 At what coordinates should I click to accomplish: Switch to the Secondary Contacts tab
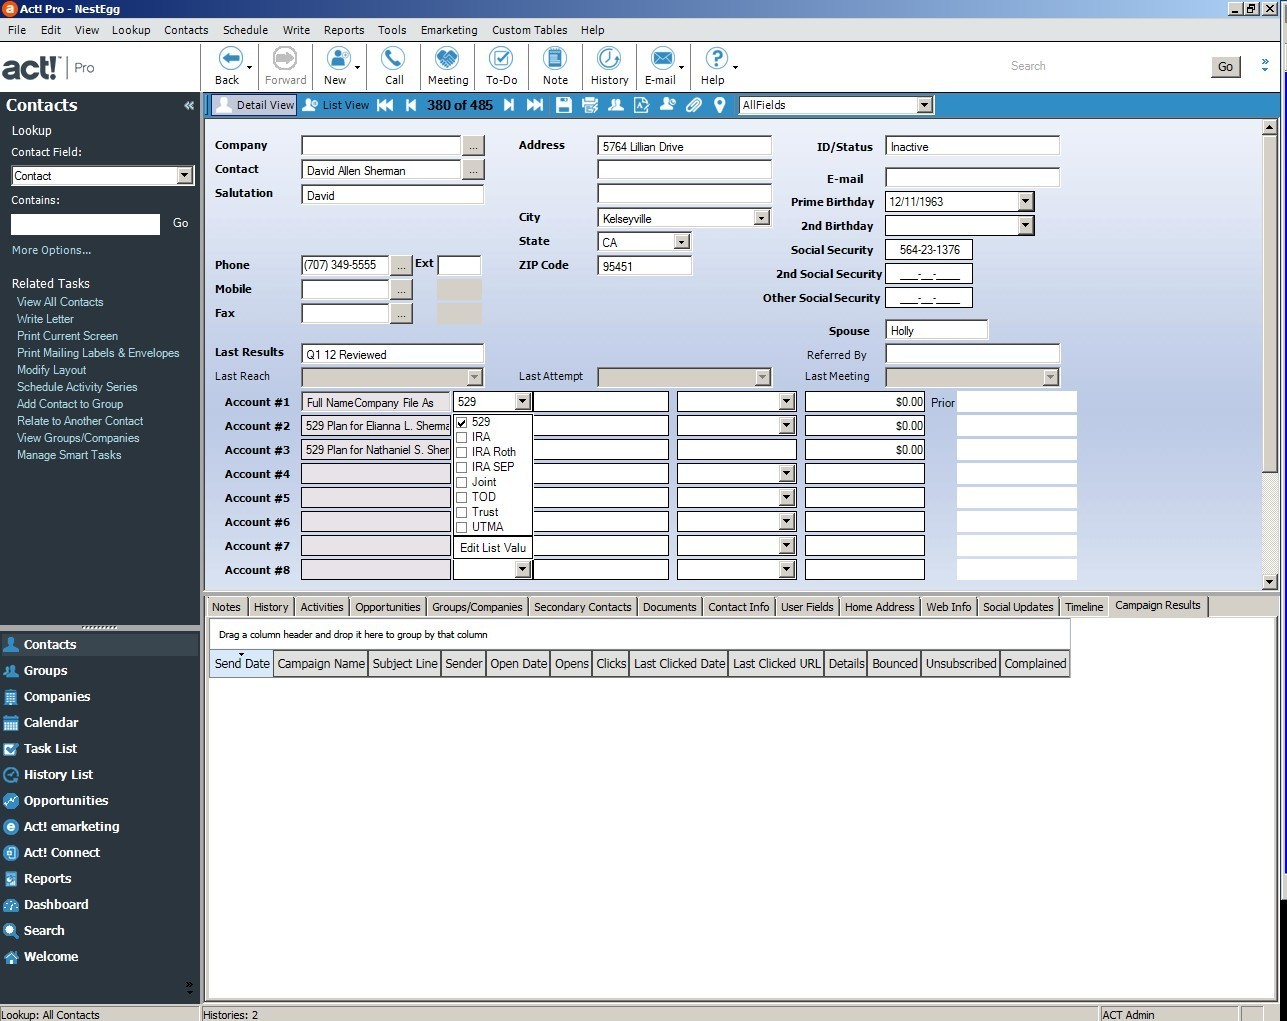583,607
